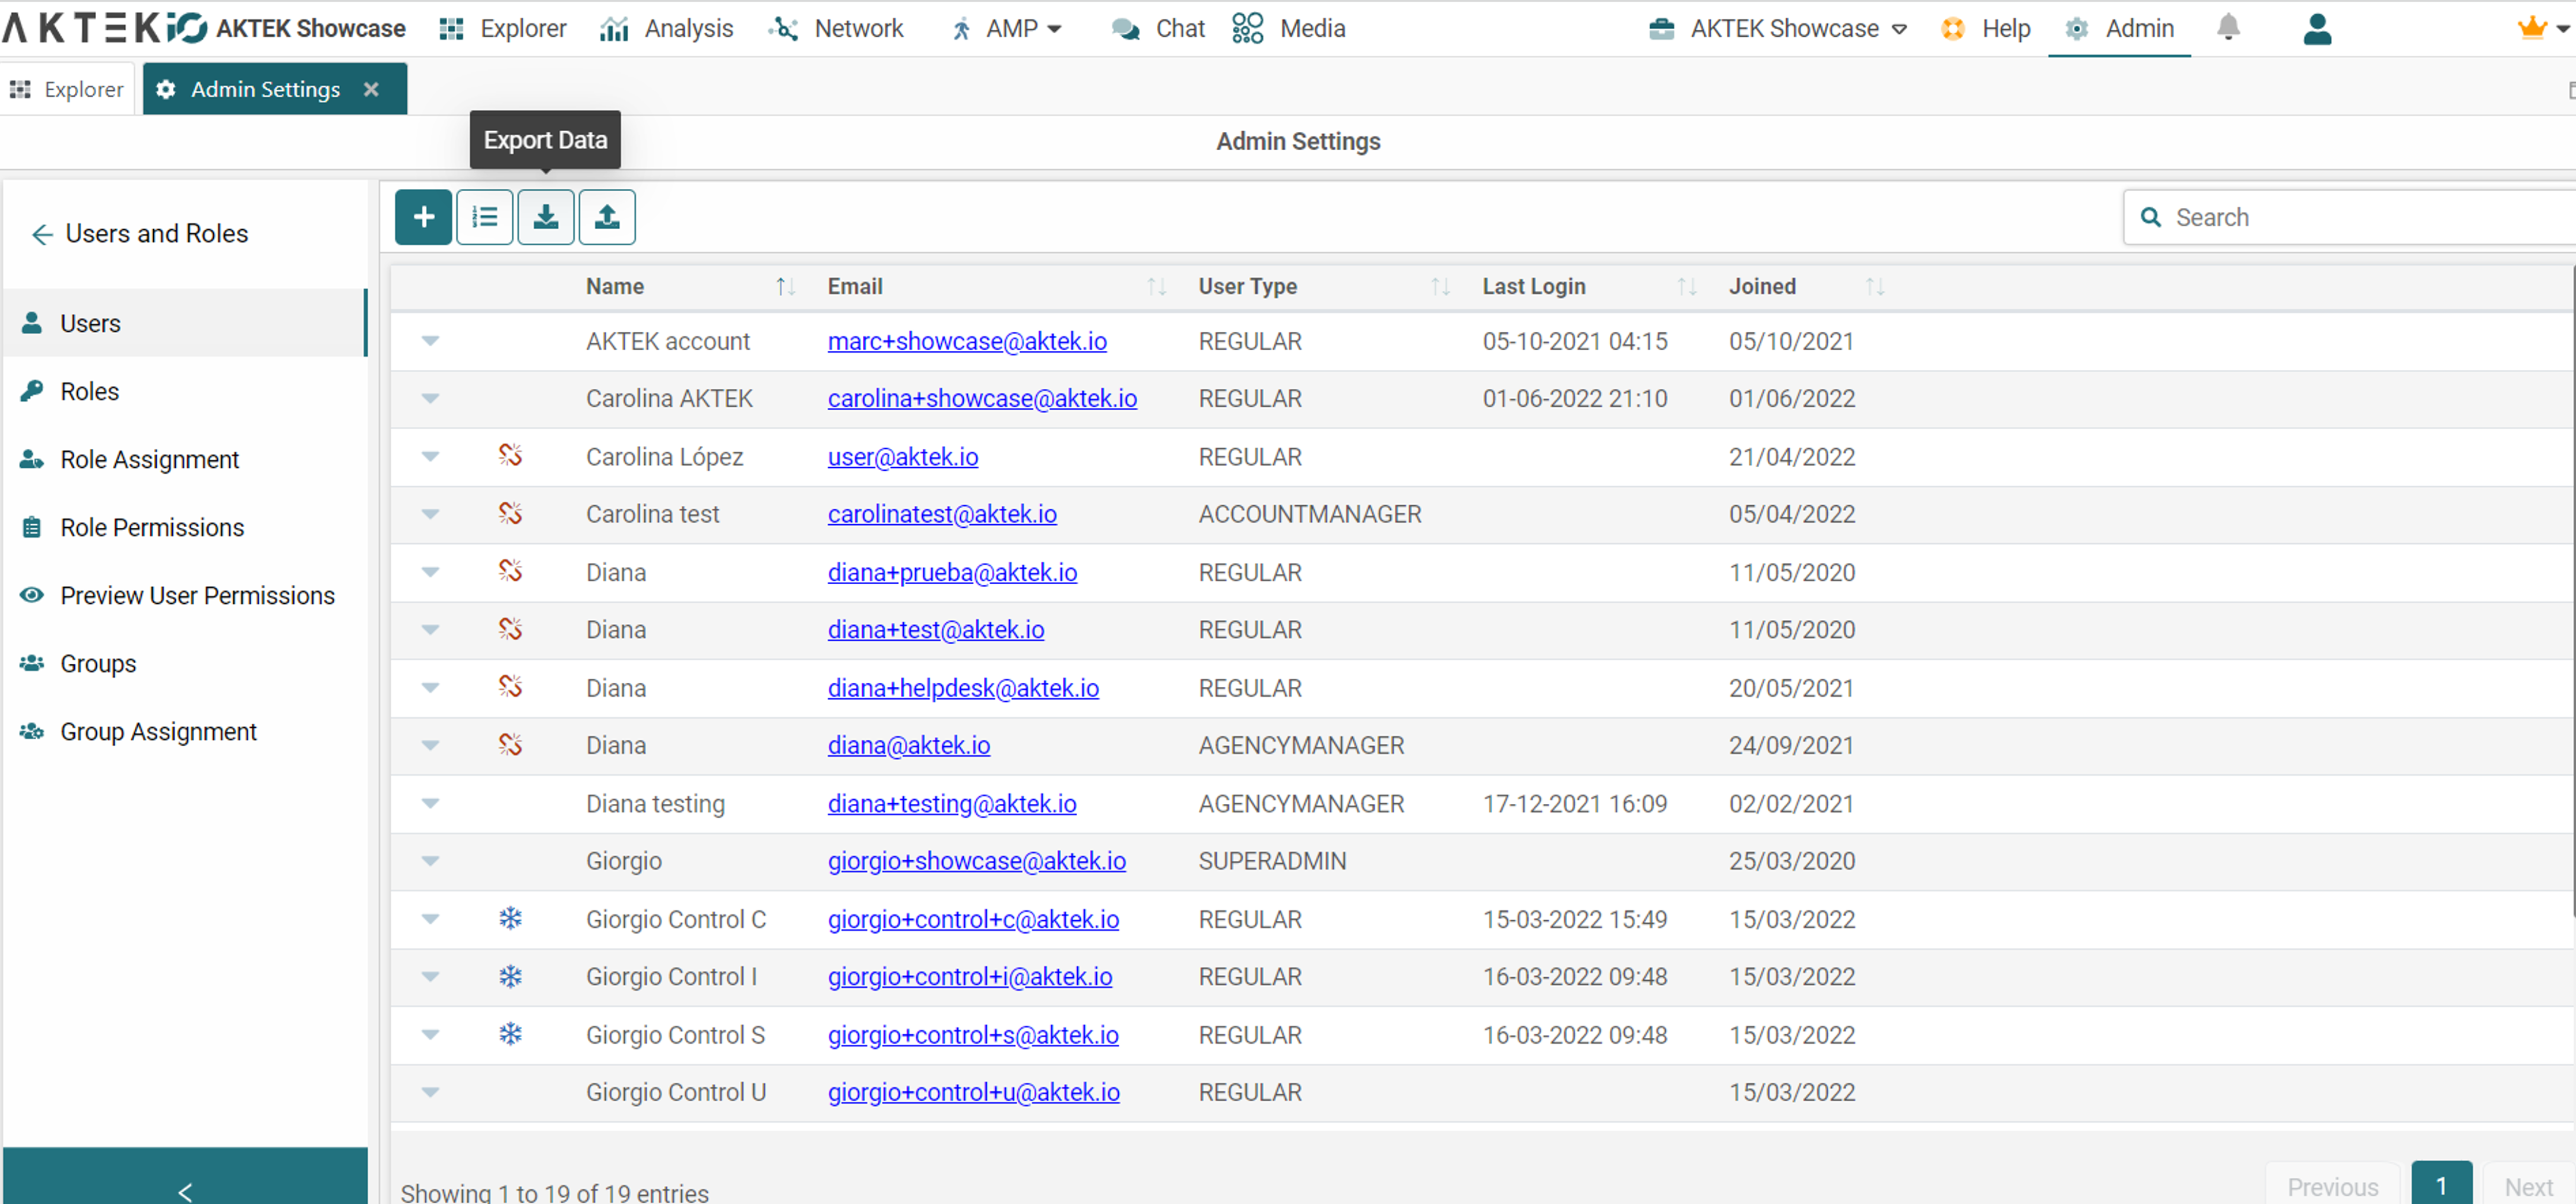Viewport: 2576px width, 1204px height.
Task: Open carolina+showcase@aktek.io email link
Action: tap(982, 398)
